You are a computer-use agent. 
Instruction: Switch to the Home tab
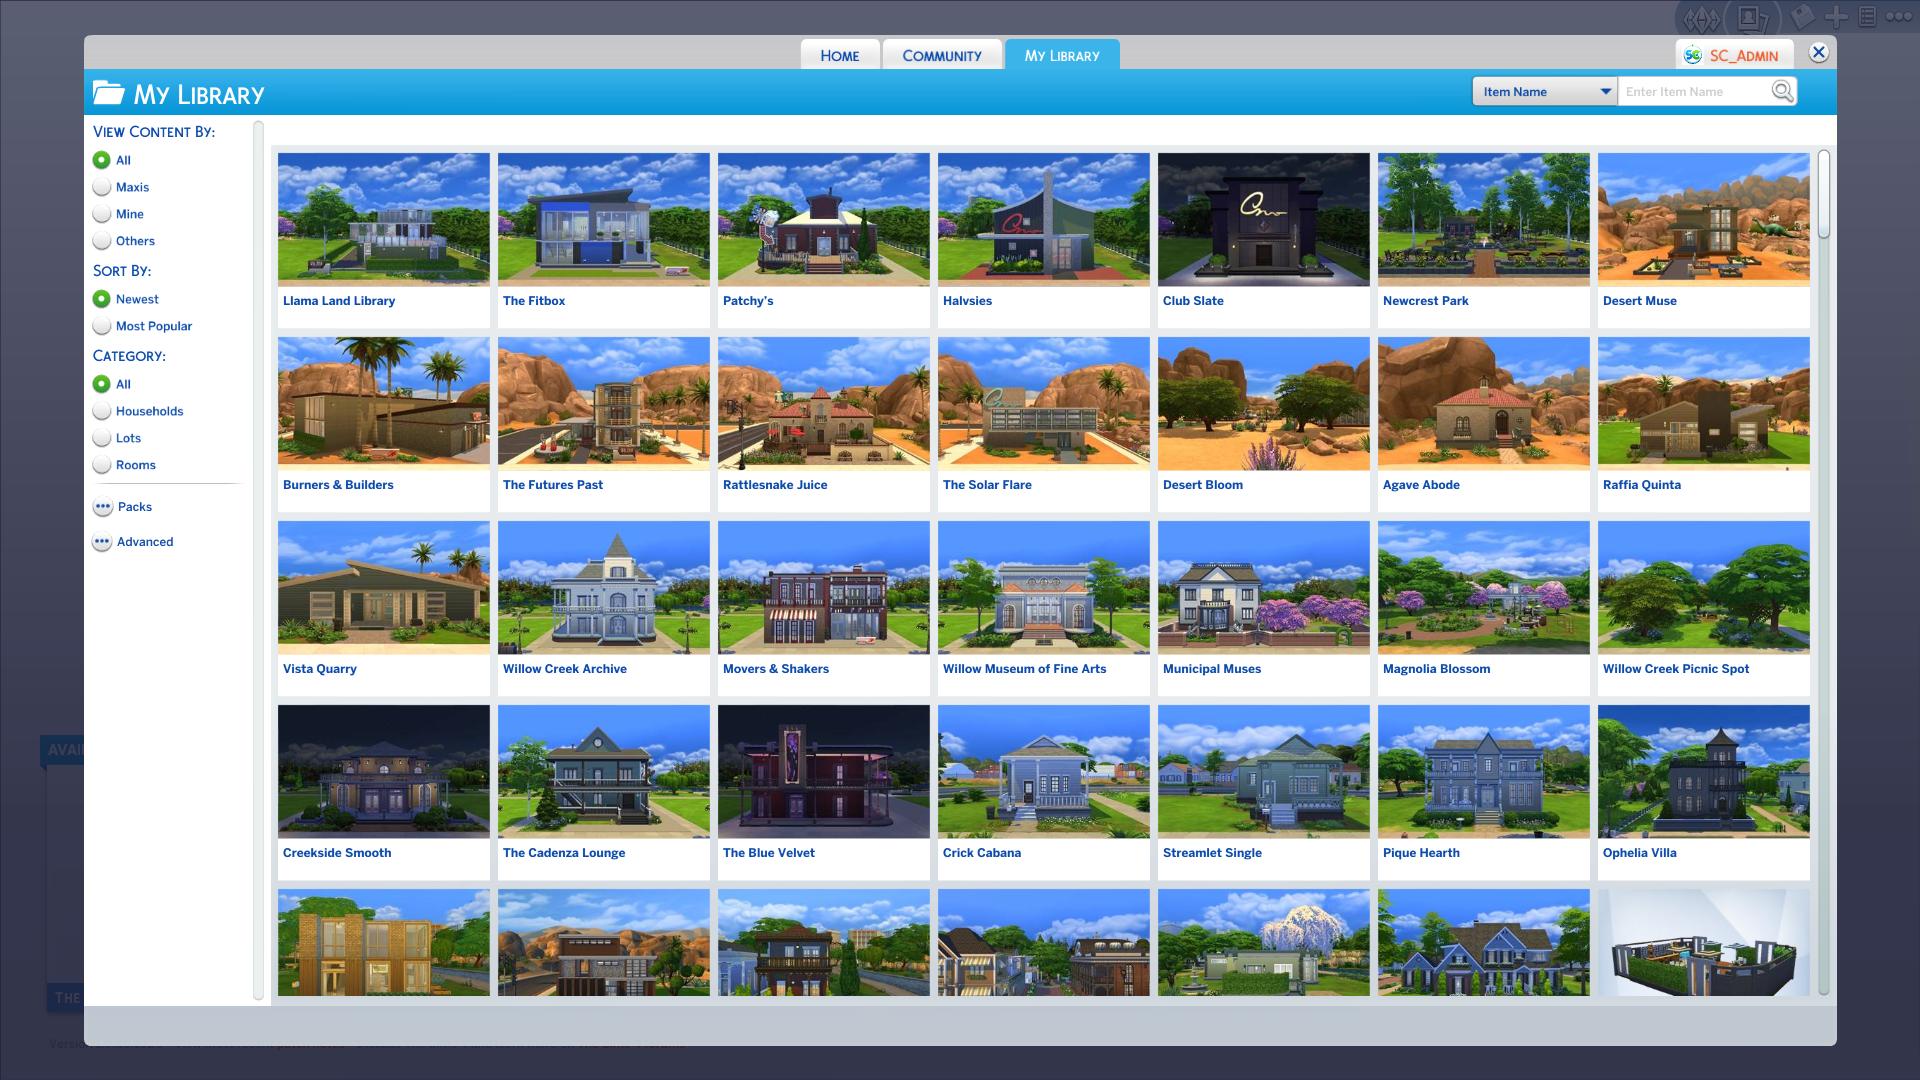[x=840, y=55]
